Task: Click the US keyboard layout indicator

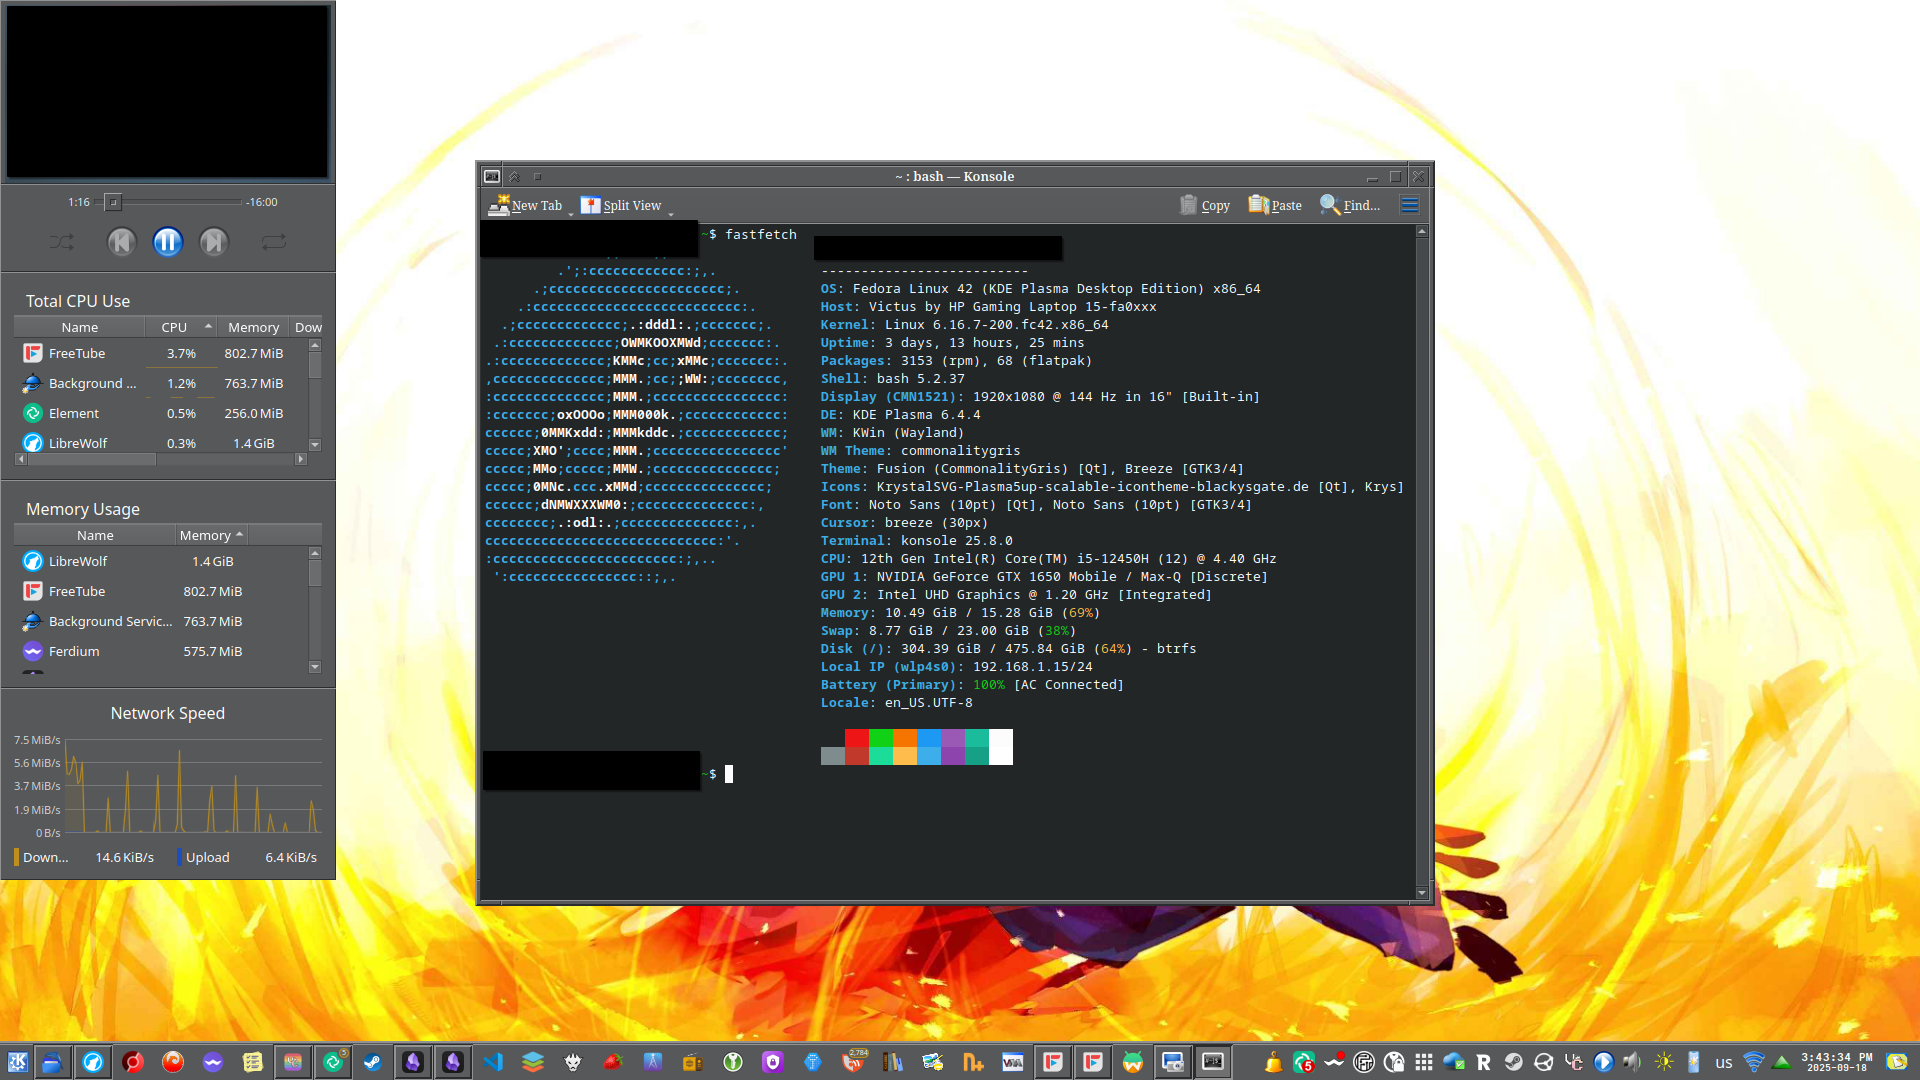Action: point(1723,1063)
